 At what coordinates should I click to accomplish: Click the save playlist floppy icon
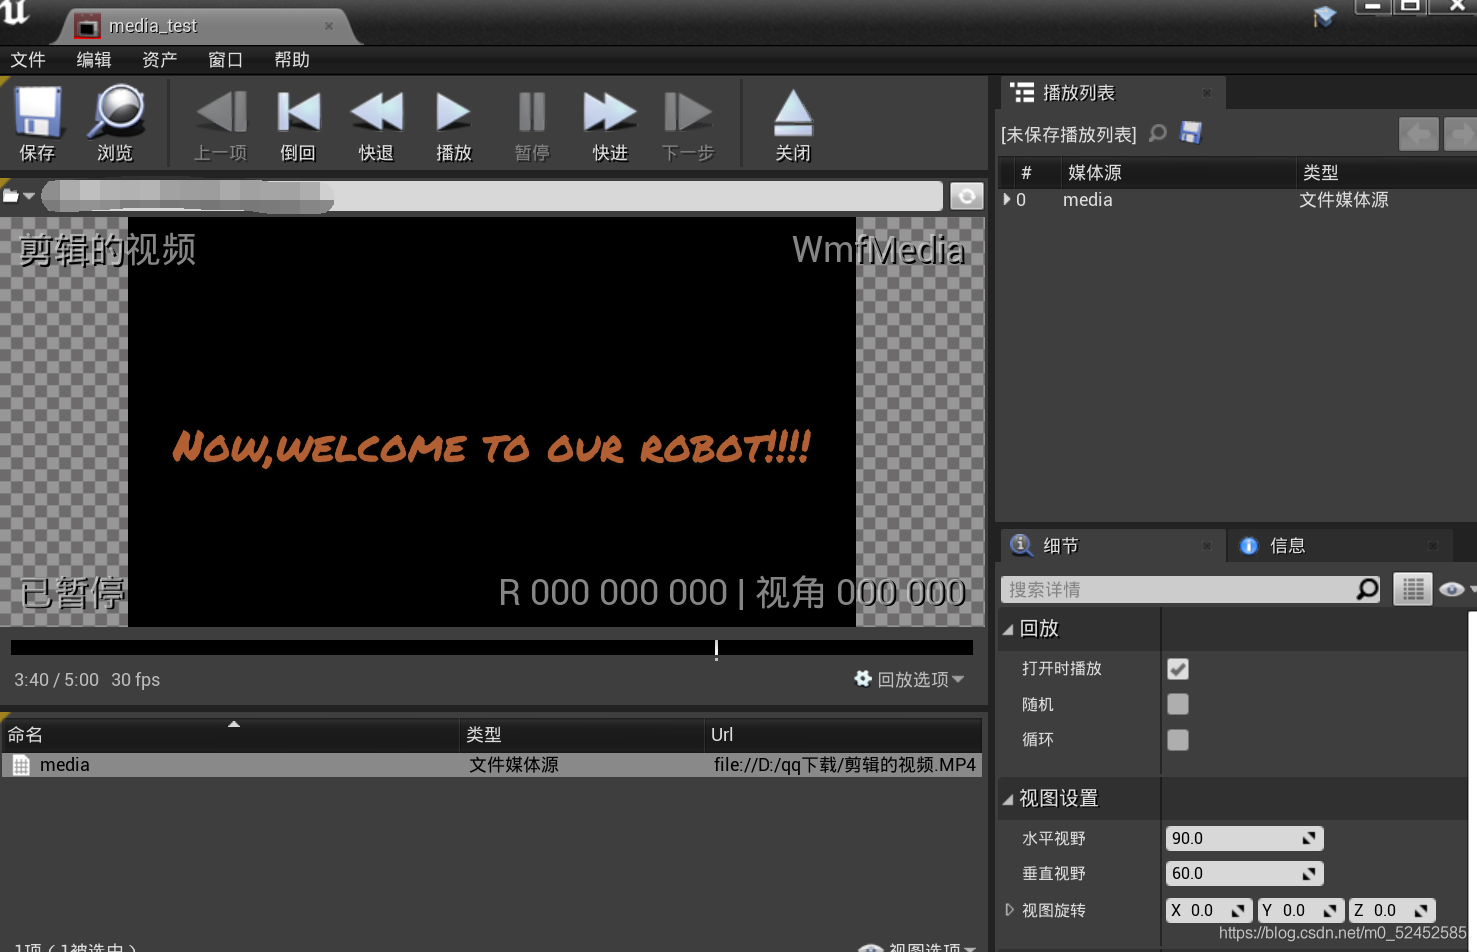[x=1191, y=132]
